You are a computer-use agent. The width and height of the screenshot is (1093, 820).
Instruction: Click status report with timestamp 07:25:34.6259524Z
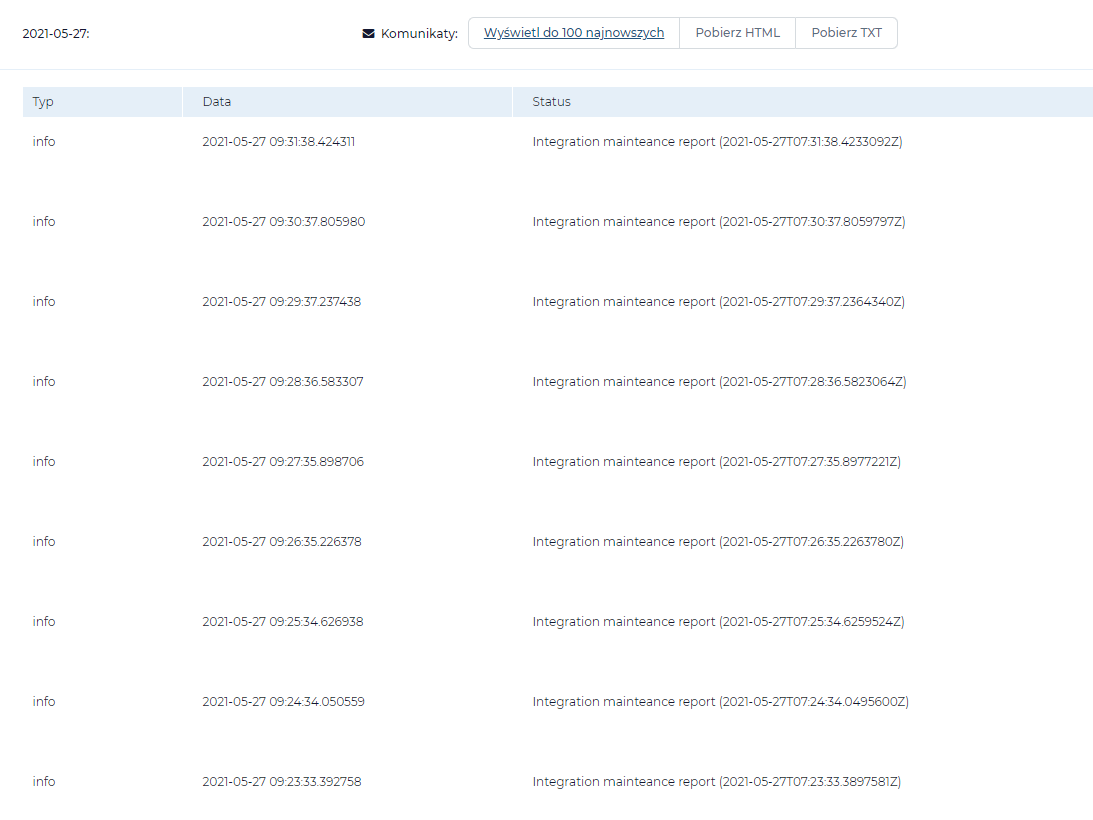719,621
